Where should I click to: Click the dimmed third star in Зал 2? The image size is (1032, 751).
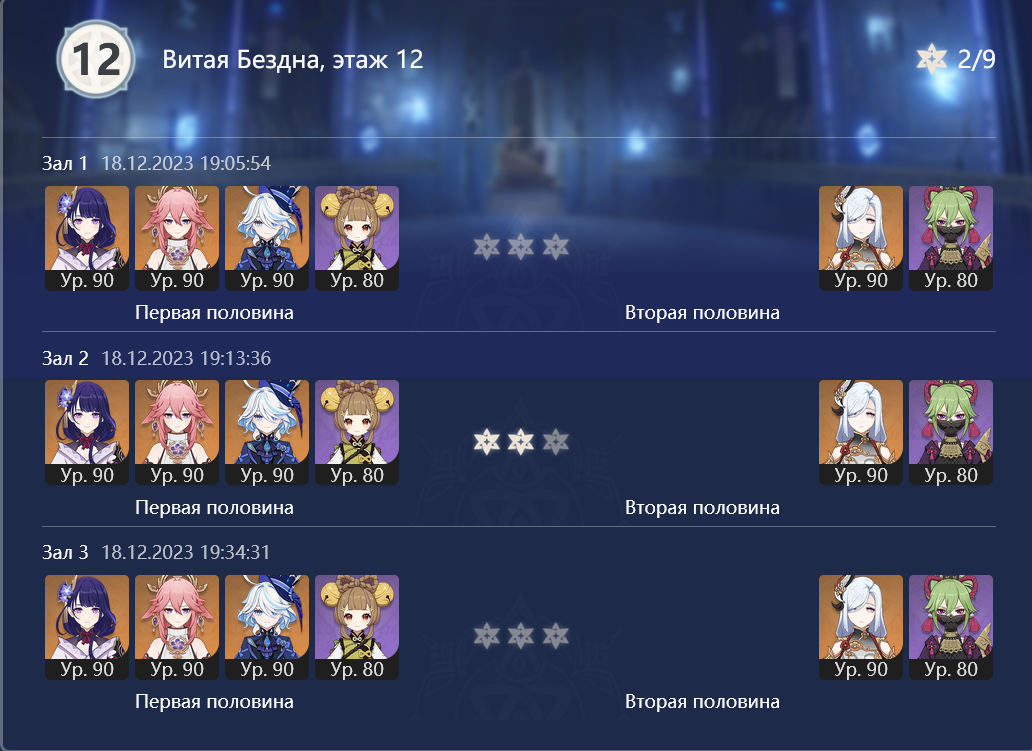tap(555, 441)
